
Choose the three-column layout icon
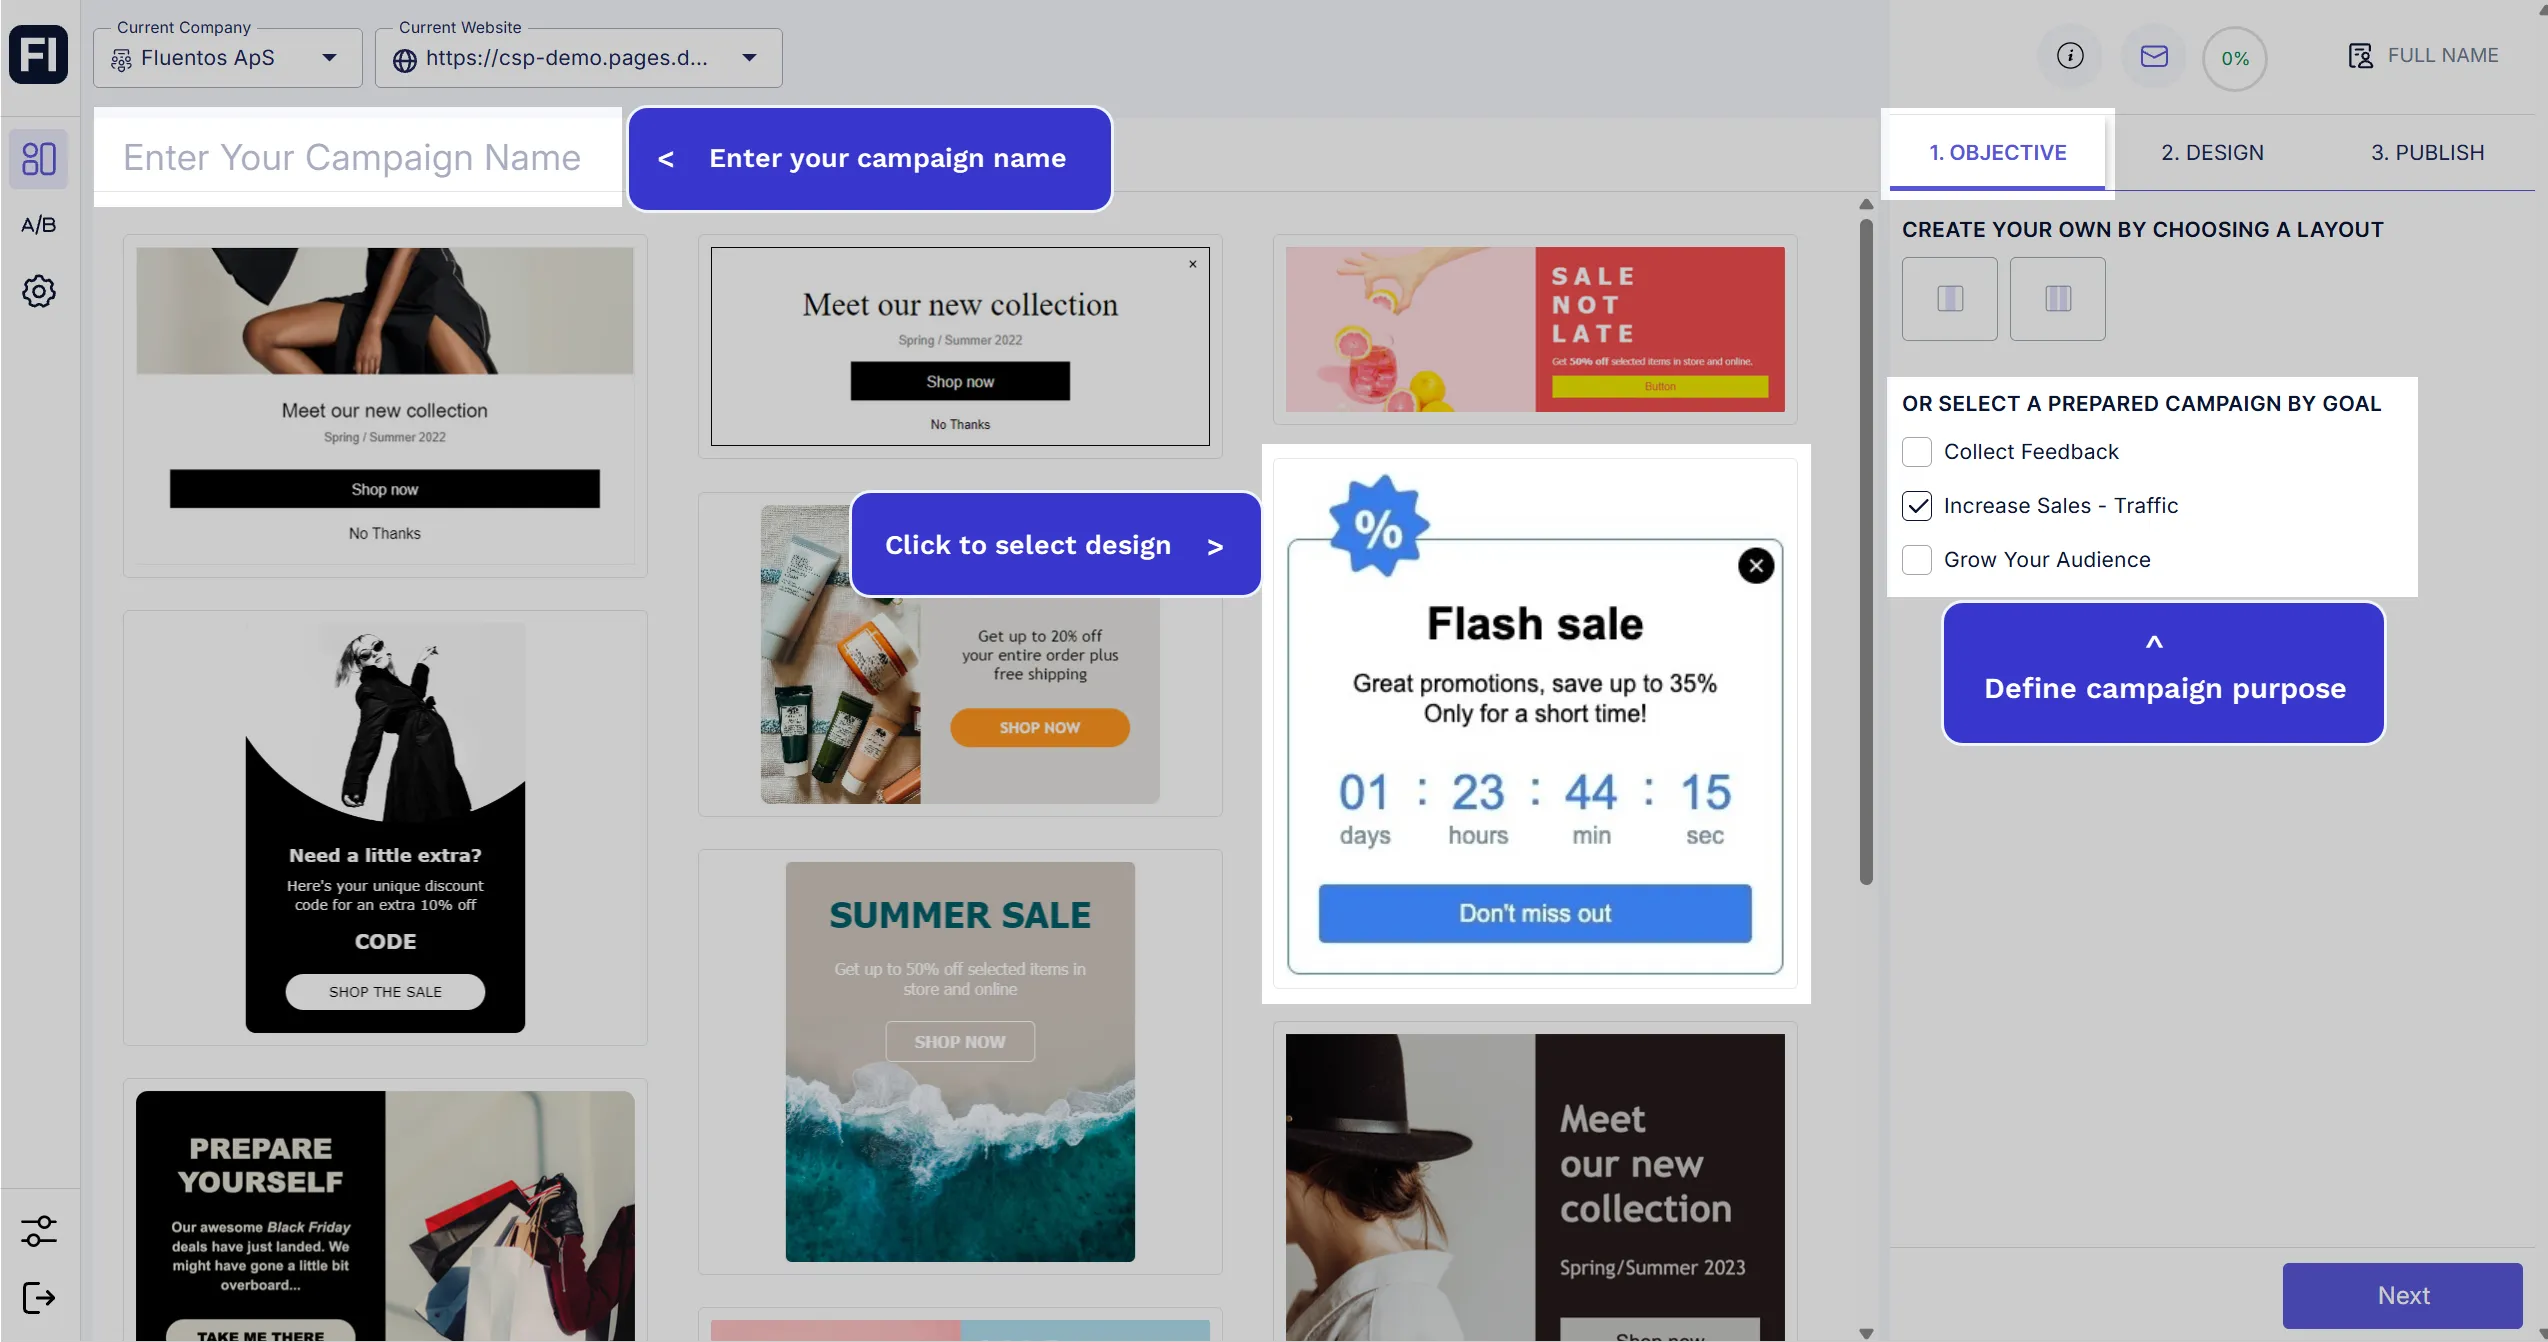[x=2058, y=299]
